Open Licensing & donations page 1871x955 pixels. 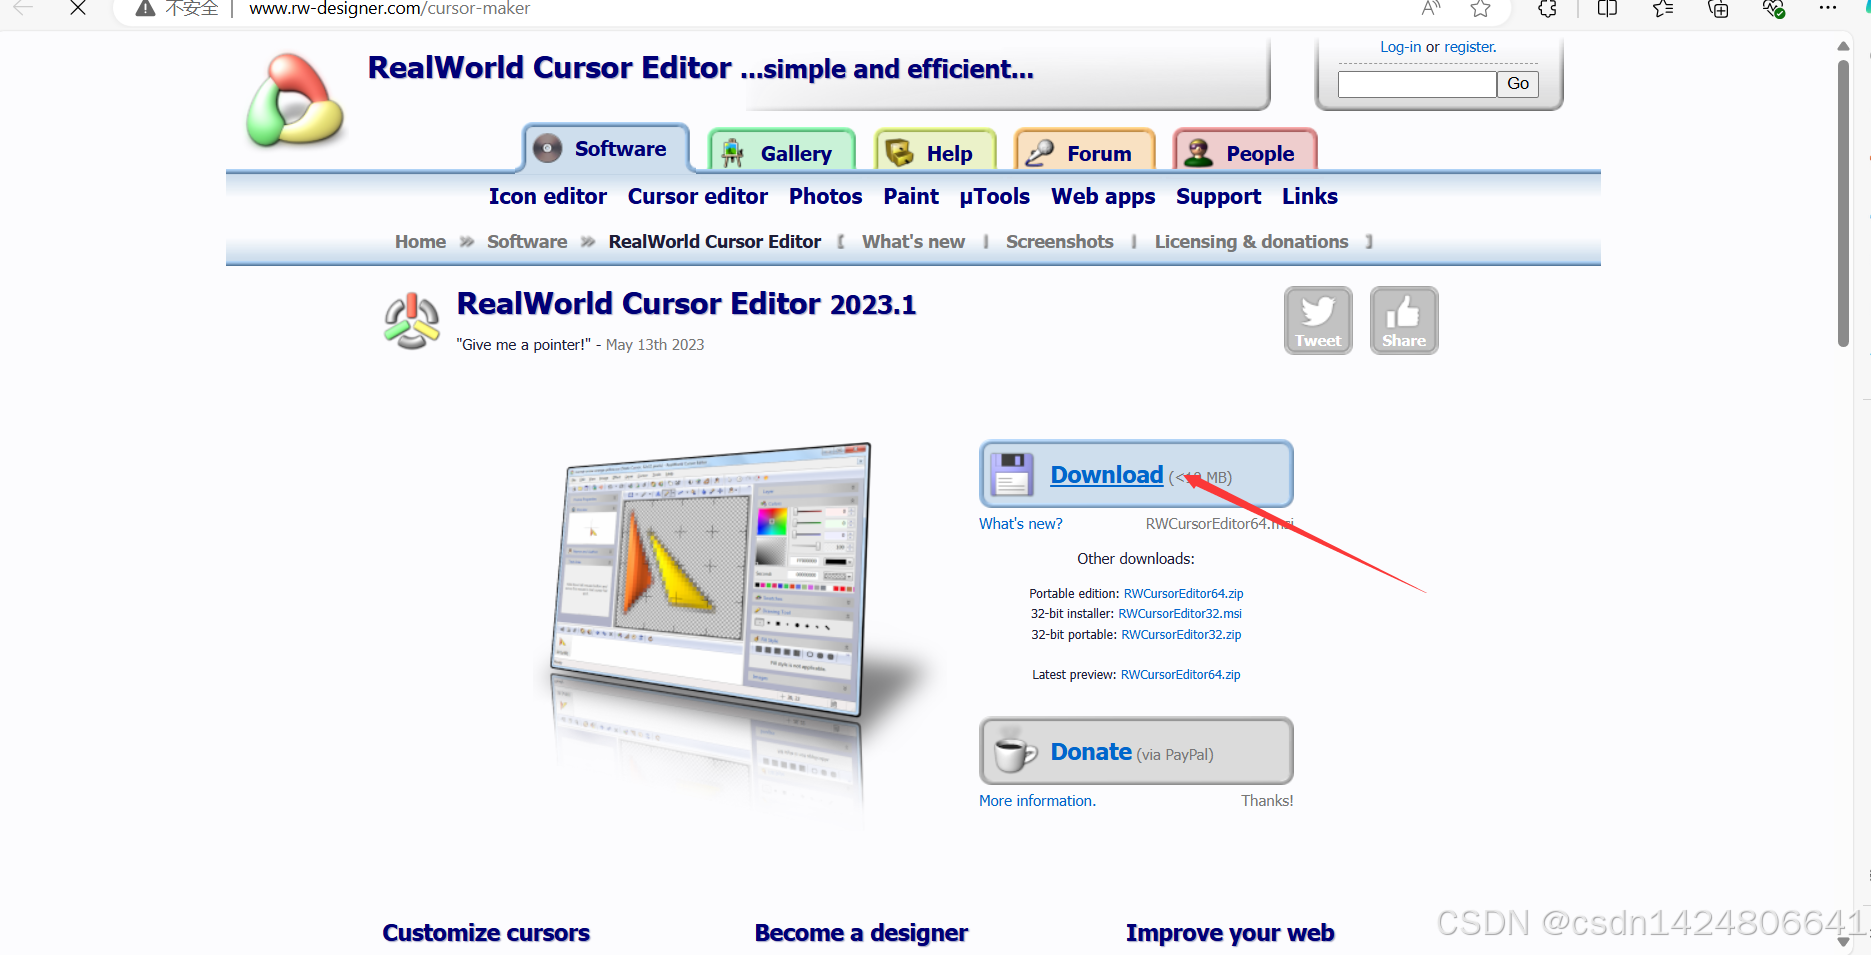[1251, 242]
